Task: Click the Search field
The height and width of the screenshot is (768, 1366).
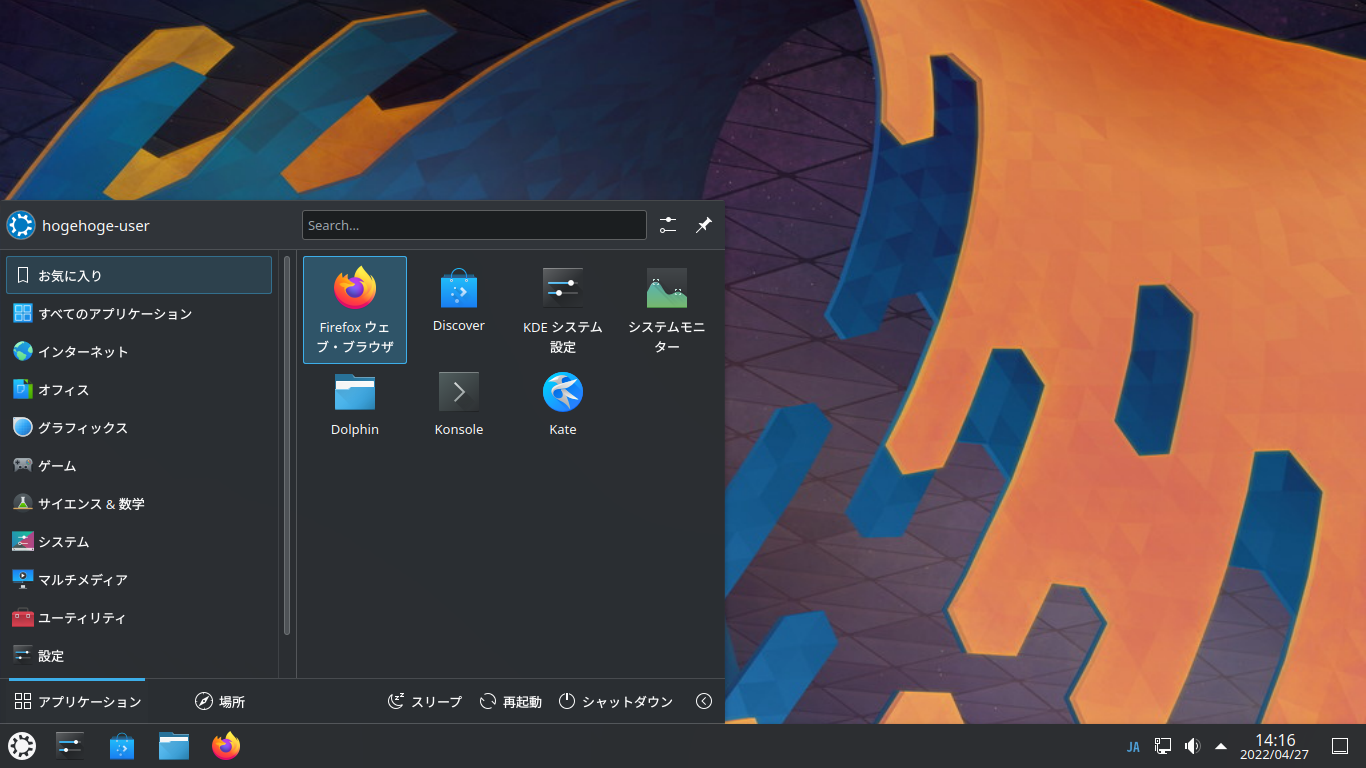Action: 474,225
